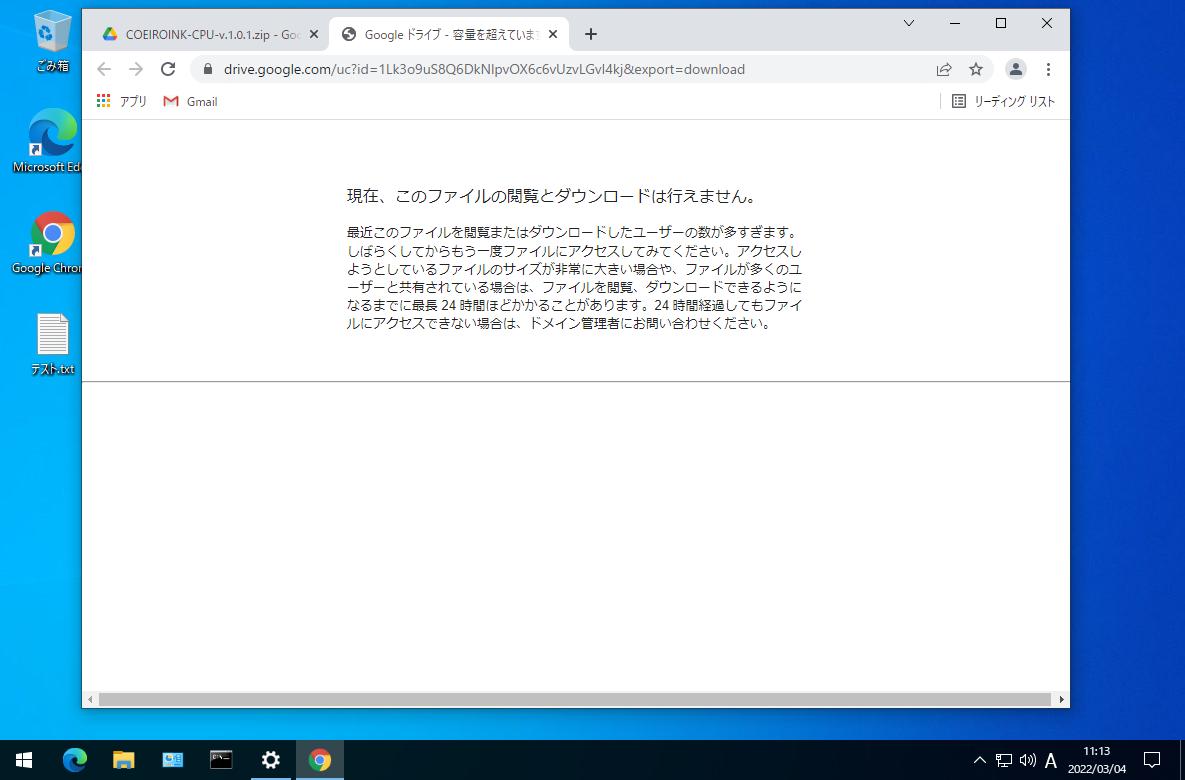Reload the Google Drive page
The width and height of the screenshot is (1185, 780).
[x=169, y=70]
